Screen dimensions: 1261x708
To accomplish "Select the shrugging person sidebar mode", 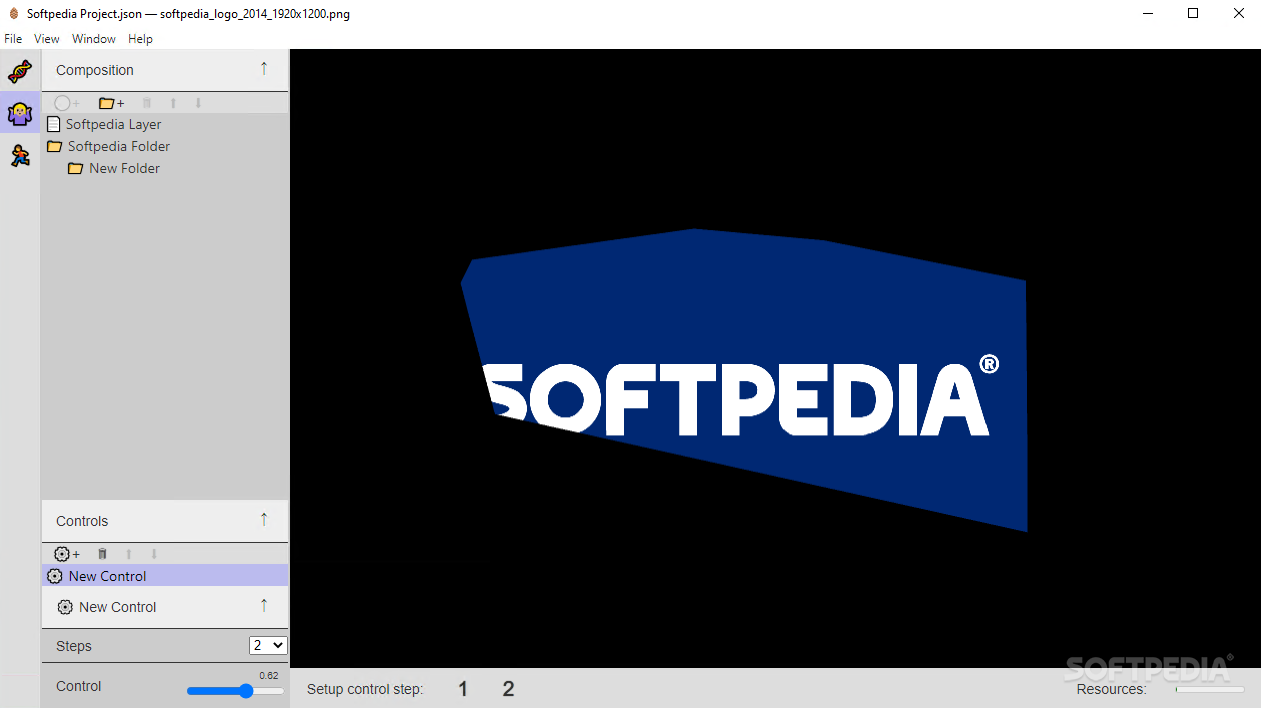I will [x=20, y=113].
